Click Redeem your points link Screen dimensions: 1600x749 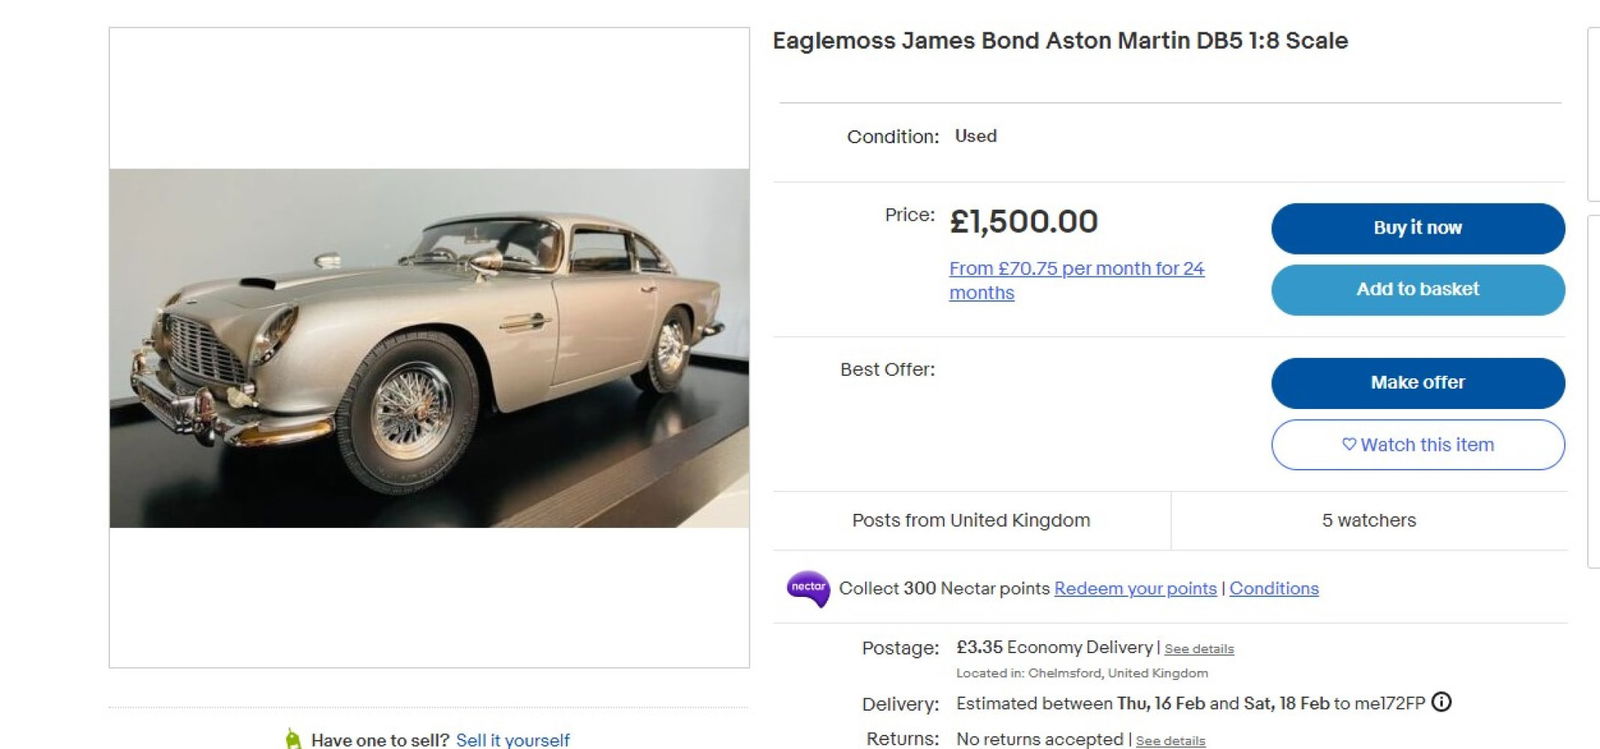pos(1135,589)
